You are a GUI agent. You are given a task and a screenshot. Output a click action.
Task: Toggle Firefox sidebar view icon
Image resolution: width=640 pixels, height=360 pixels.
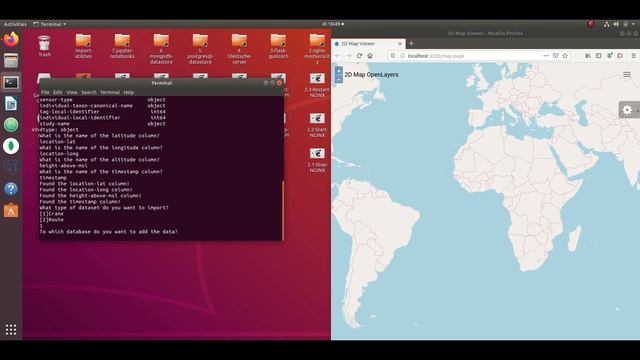[x=598, y=56]
